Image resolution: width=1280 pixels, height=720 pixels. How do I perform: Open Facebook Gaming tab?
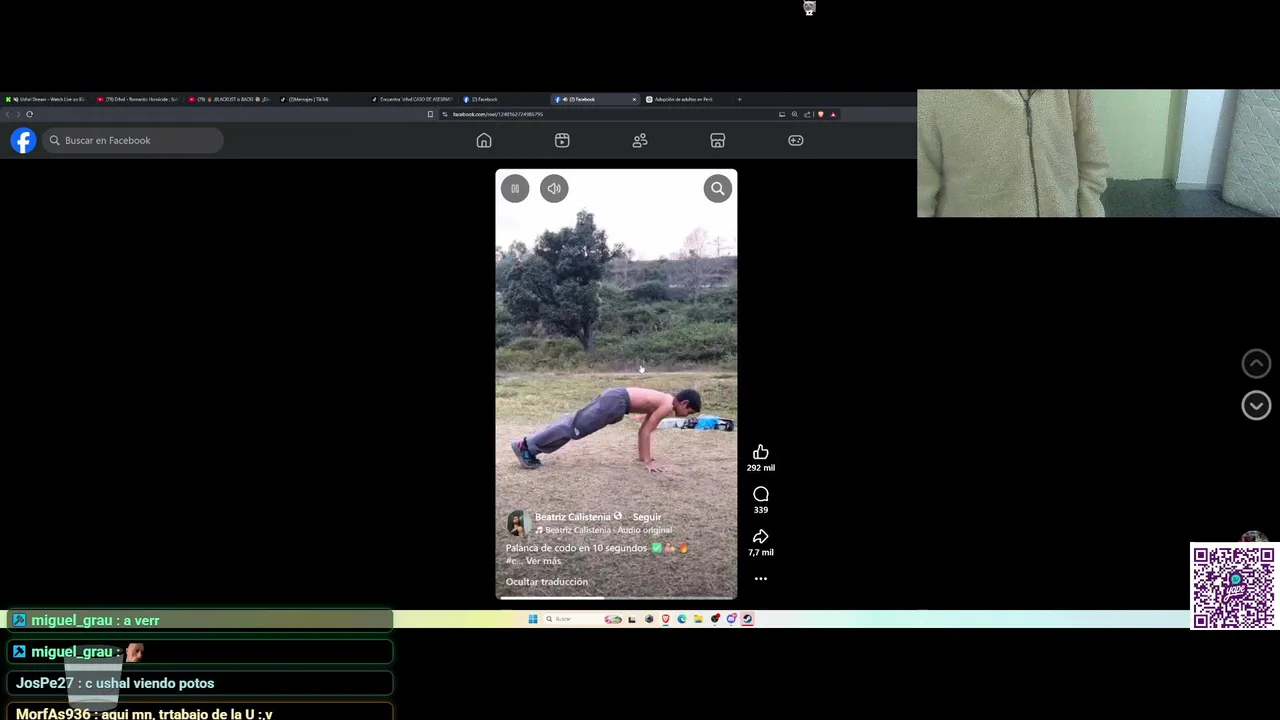796,141
